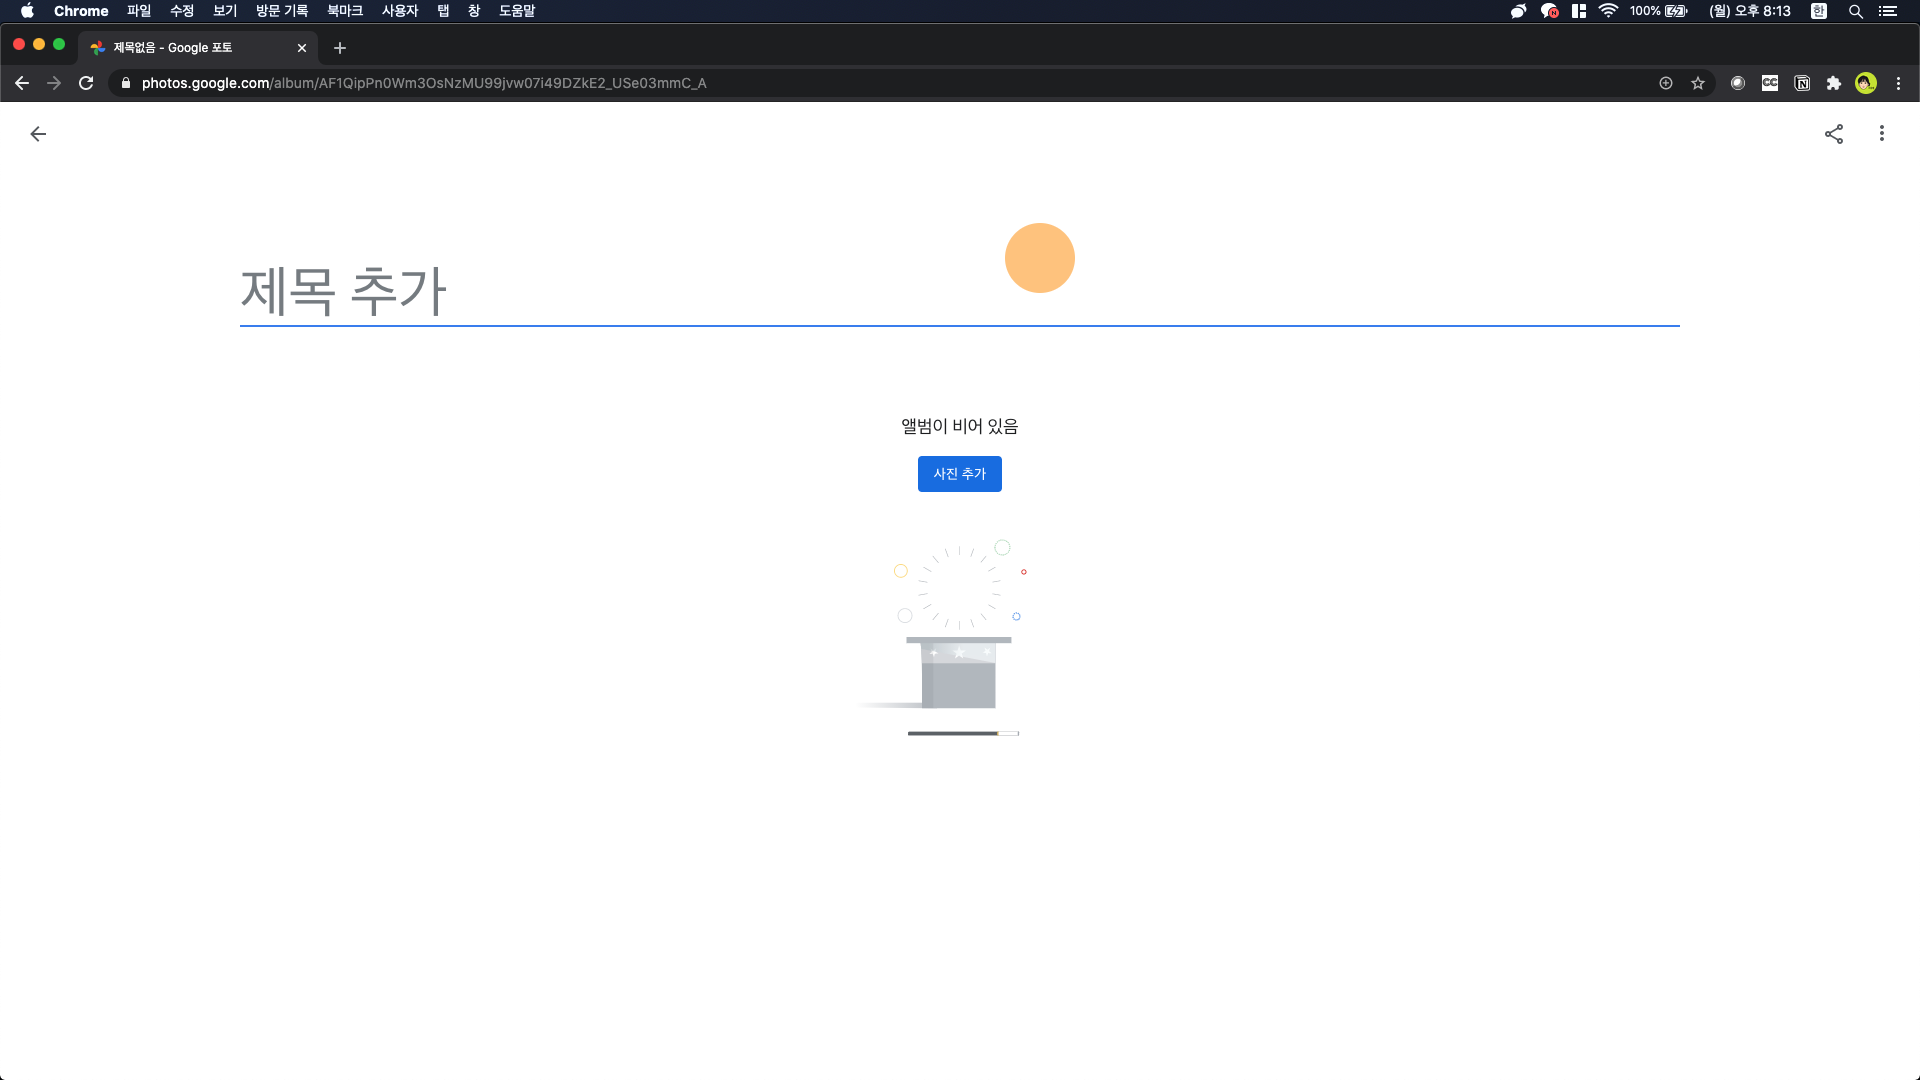Click the CC extension icon
The width and height of the screenshot is (1920, 1080).
click(1769, 83)
